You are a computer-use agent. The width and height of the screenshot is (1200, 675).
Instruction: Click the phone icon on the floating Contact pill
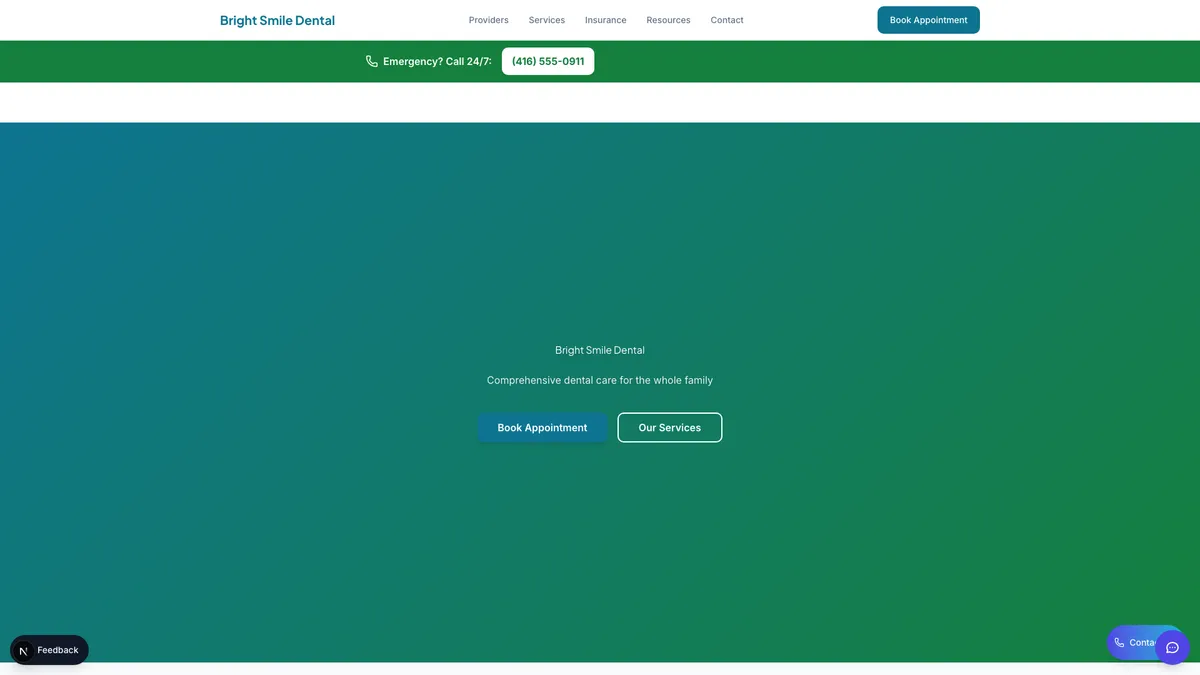click(x=1119, y=643)
